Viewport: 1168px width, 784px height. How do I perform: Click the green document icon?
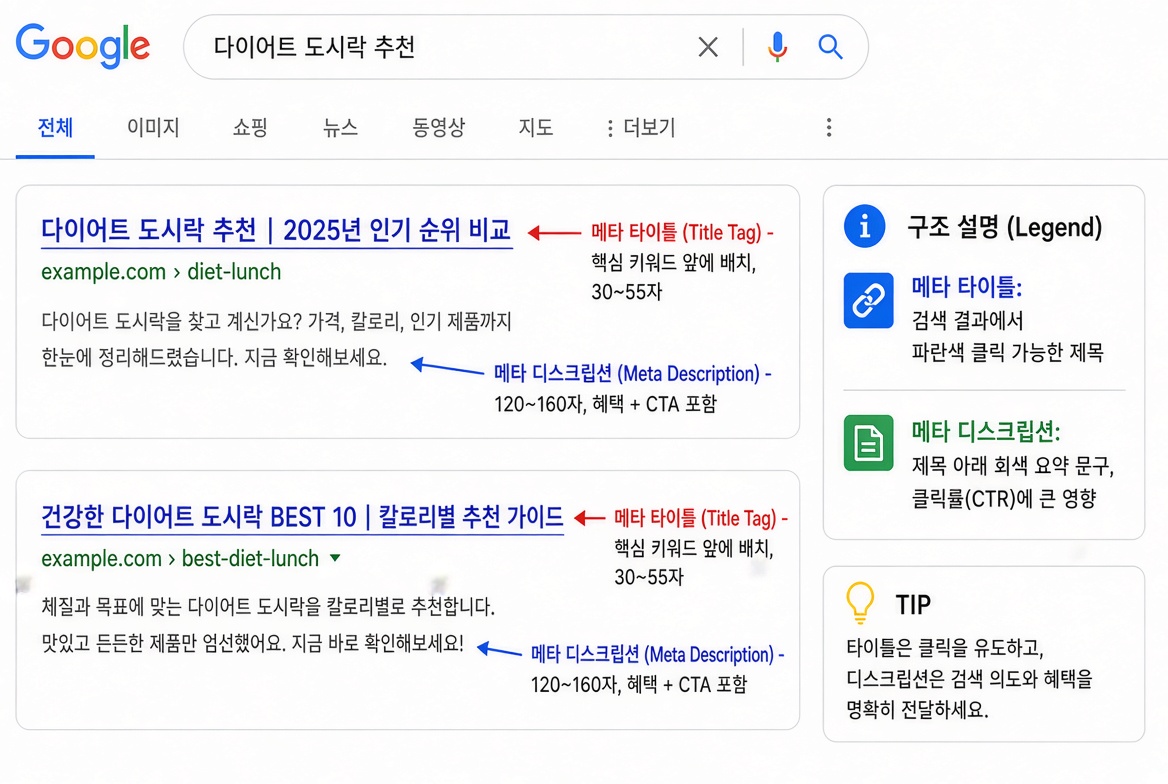pos(869,443)
